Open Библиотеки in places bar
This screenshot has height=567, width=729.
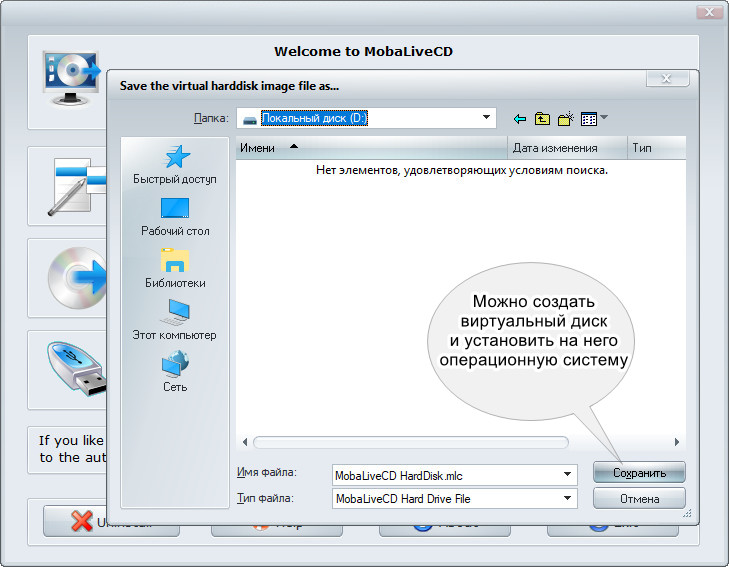175,269
